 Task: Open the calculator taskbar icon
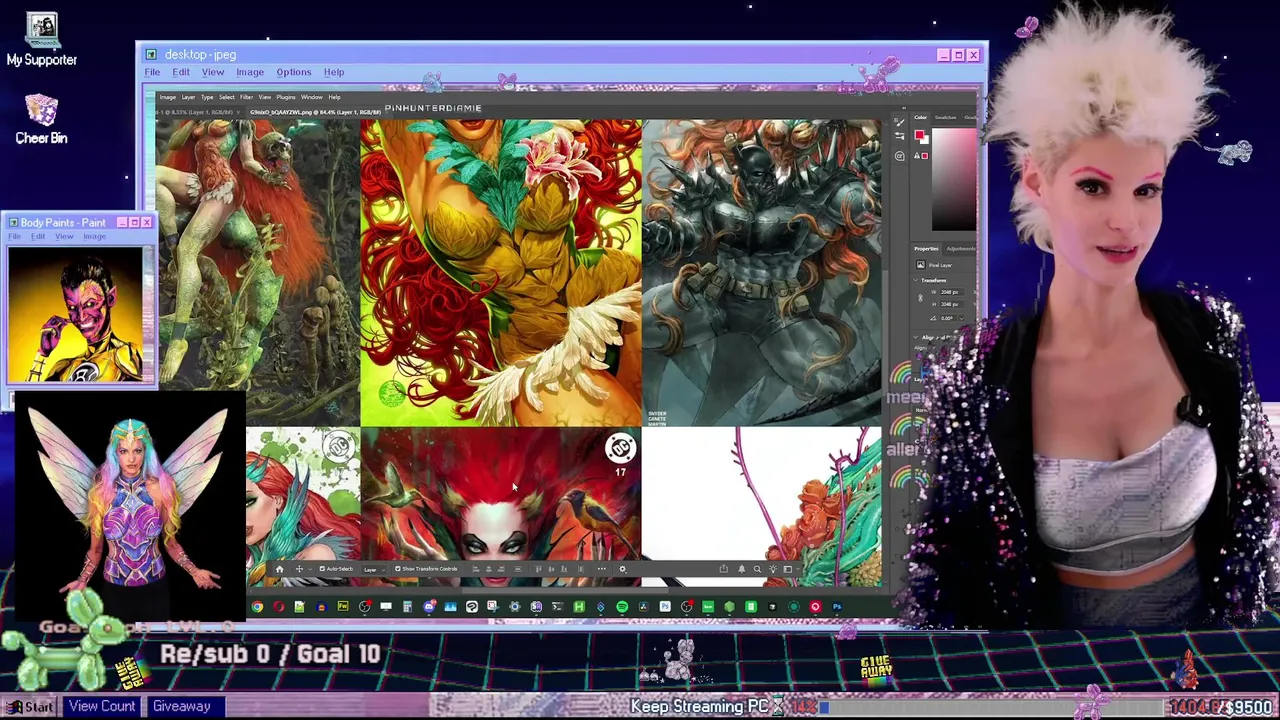pyautogui.click(x=407, y=607)
